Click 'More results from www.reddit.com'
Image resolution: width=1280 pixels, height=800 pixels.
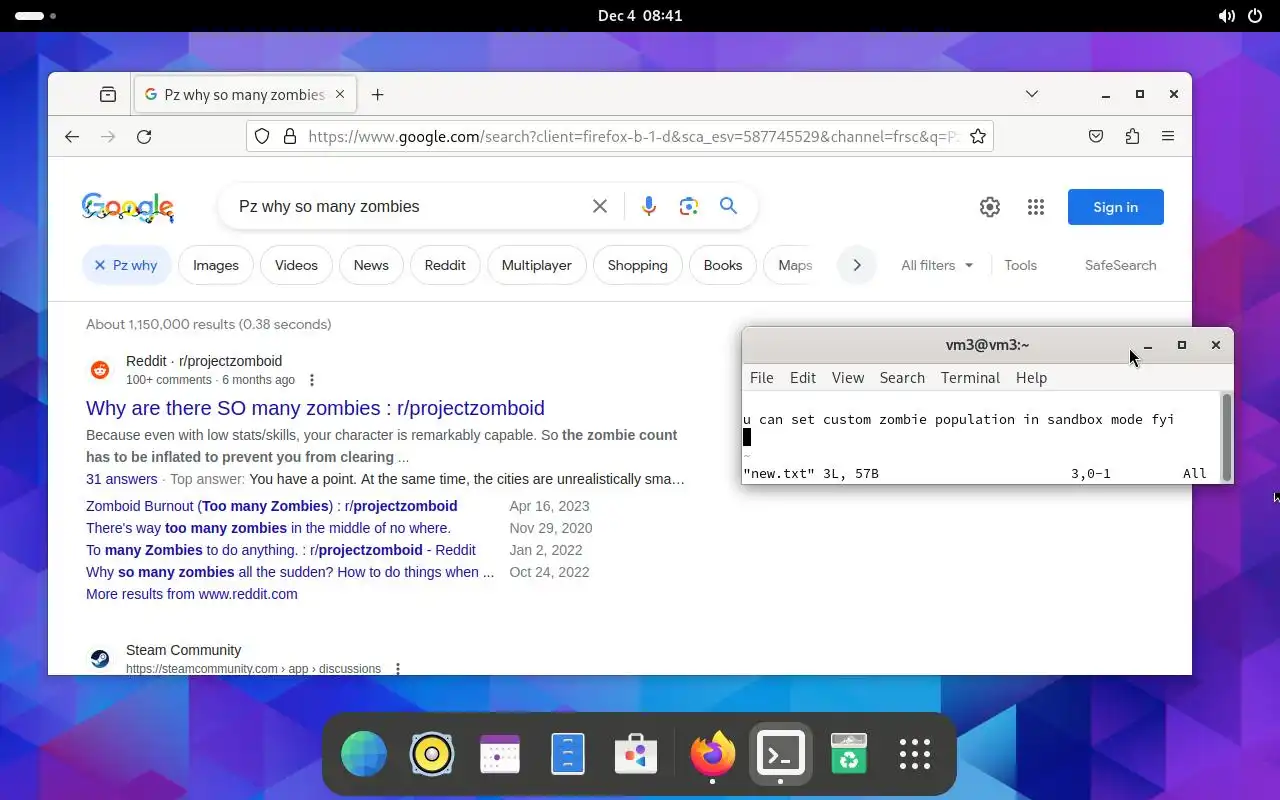192,594
